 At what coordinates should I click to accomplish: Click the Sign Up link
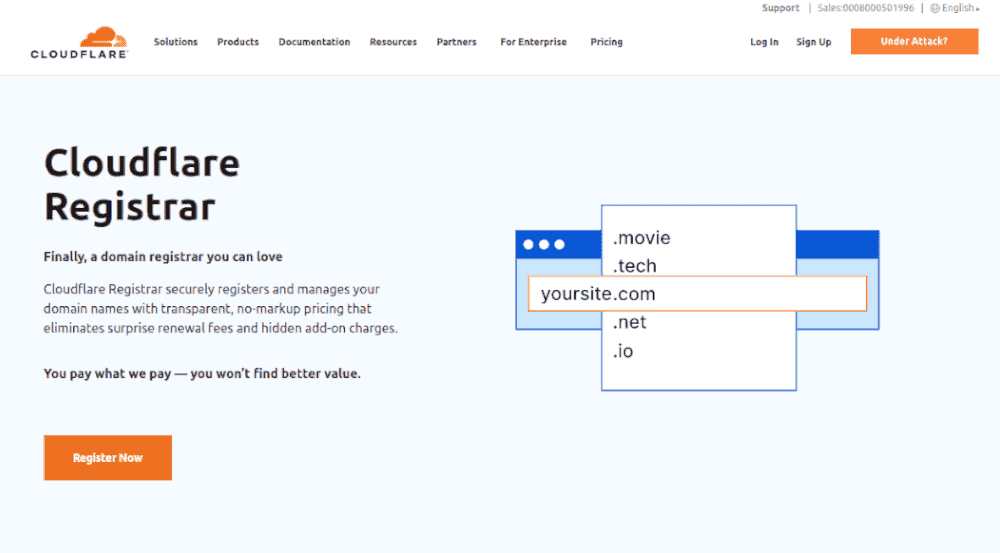pos(813,42)
